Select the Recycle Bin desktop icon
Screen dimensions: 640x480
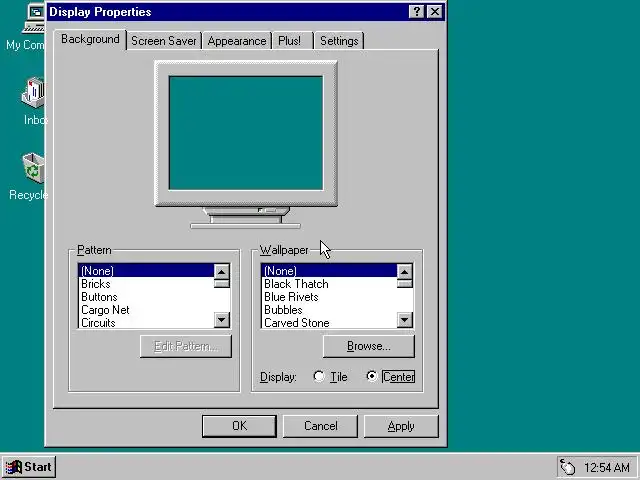pos(33,168)
